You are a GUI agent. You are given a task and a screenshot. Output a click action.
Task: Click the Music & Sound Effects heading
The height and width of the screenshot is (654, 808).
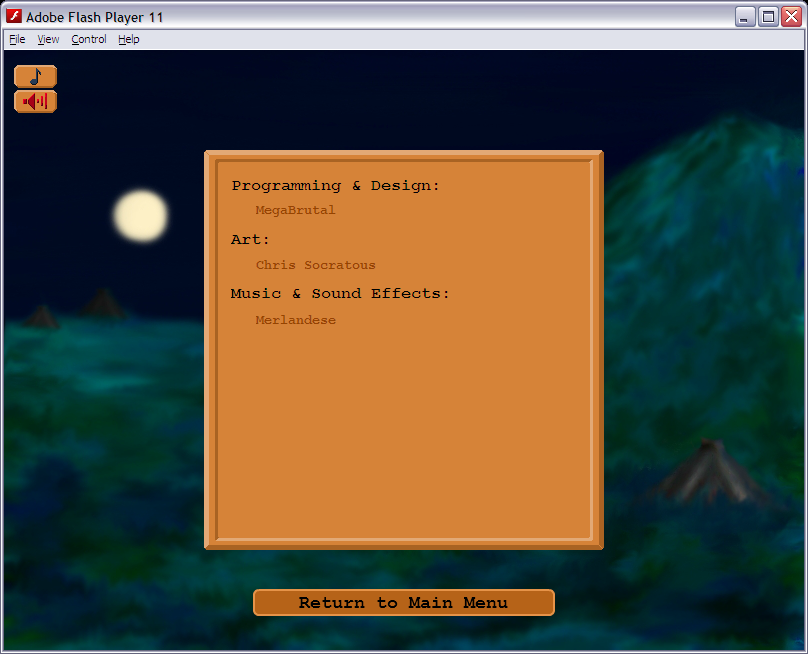coord(340,293)
